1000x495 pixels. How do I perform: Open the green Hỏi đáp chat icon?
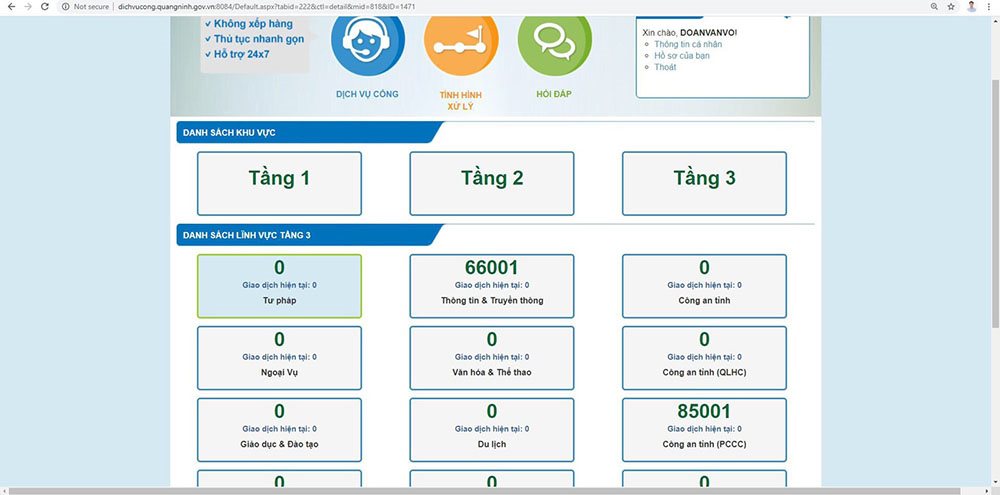554,41
